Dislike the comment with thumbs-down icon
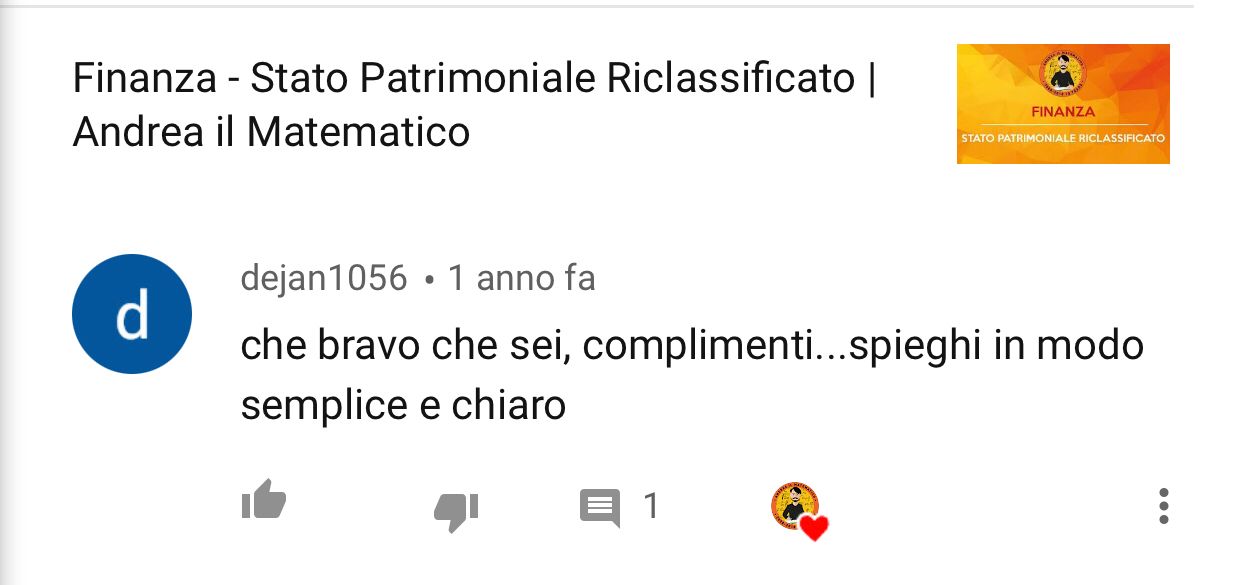The width and height of the screenshot is (1242, 585). click(456, 511)
